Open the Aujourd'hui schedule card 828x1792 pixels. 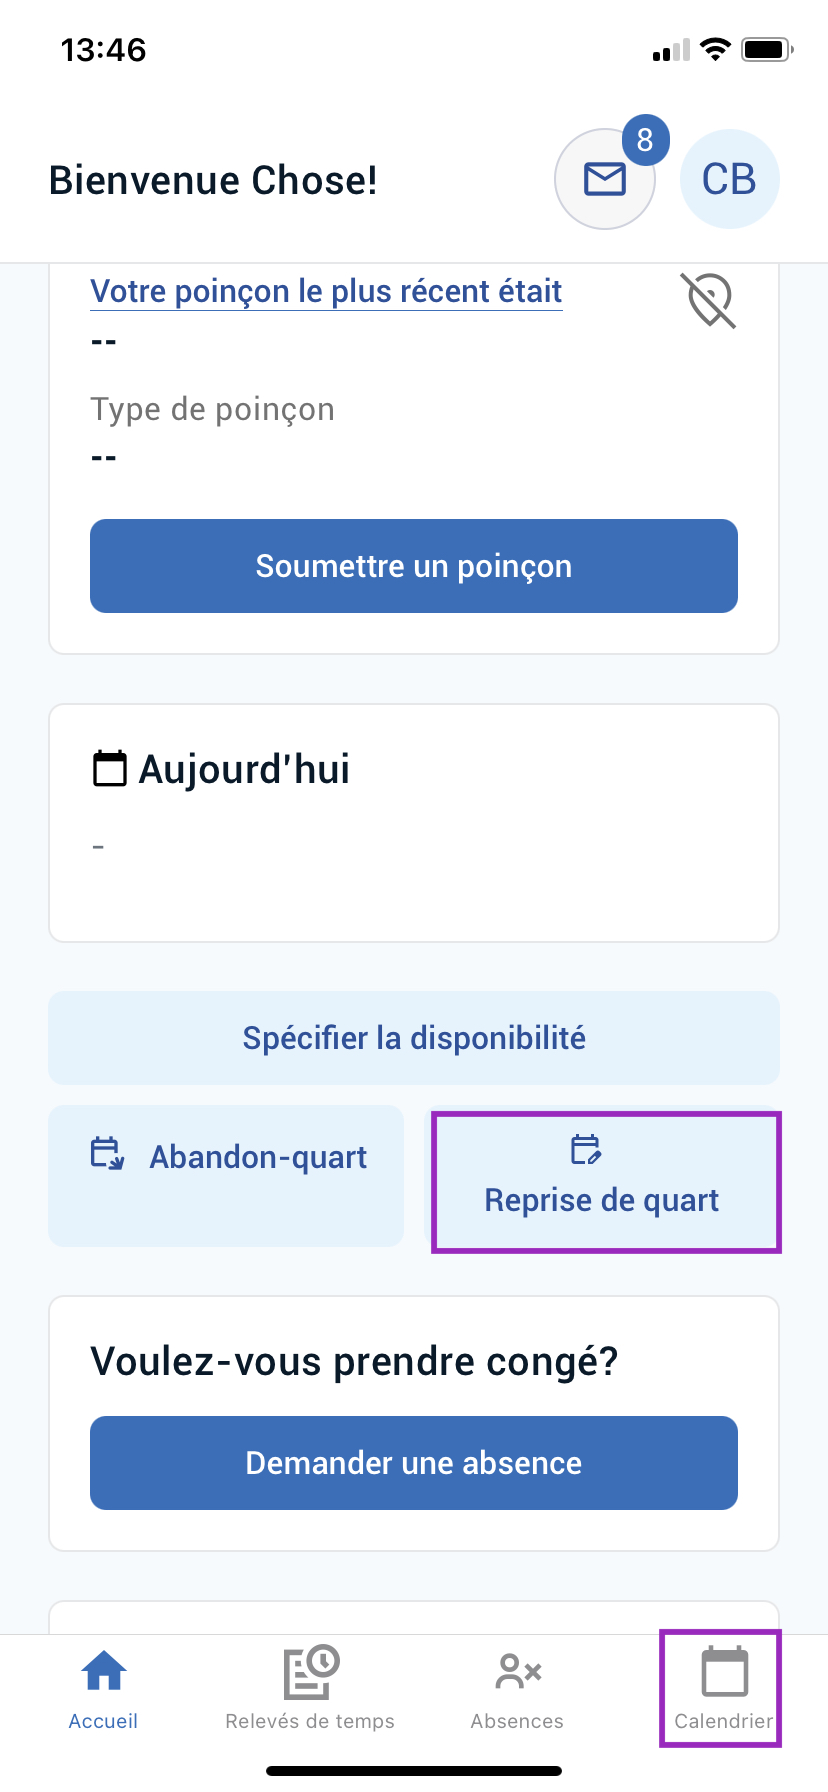click(414, 823)
